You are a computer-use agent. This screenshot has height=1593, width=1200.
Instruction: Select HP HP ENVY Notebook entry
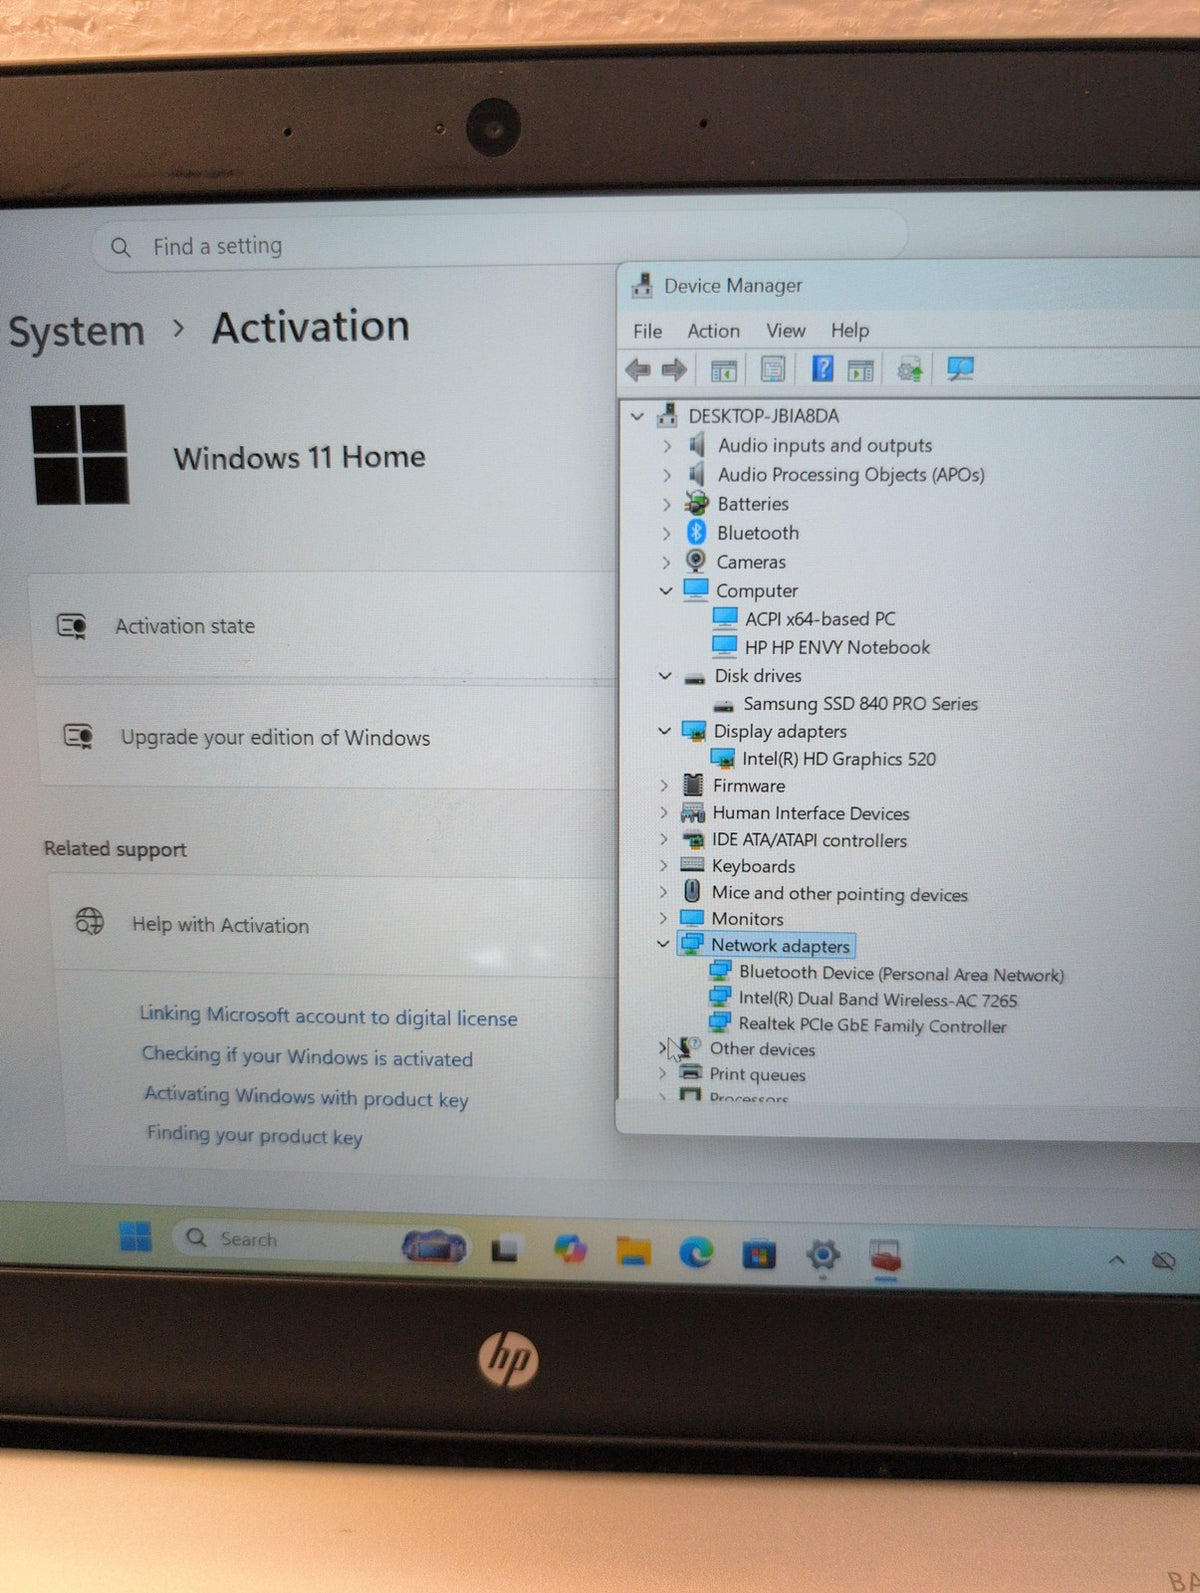click(x=837, y=648)
